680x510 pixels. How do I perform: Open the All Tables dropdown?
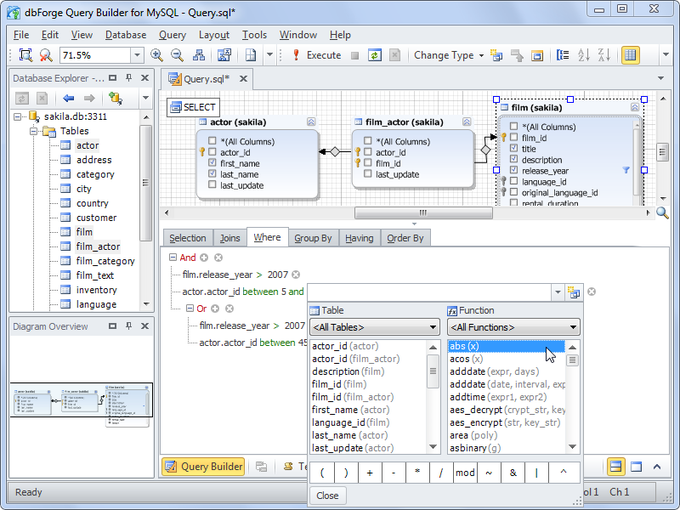(x=374, y=327)
